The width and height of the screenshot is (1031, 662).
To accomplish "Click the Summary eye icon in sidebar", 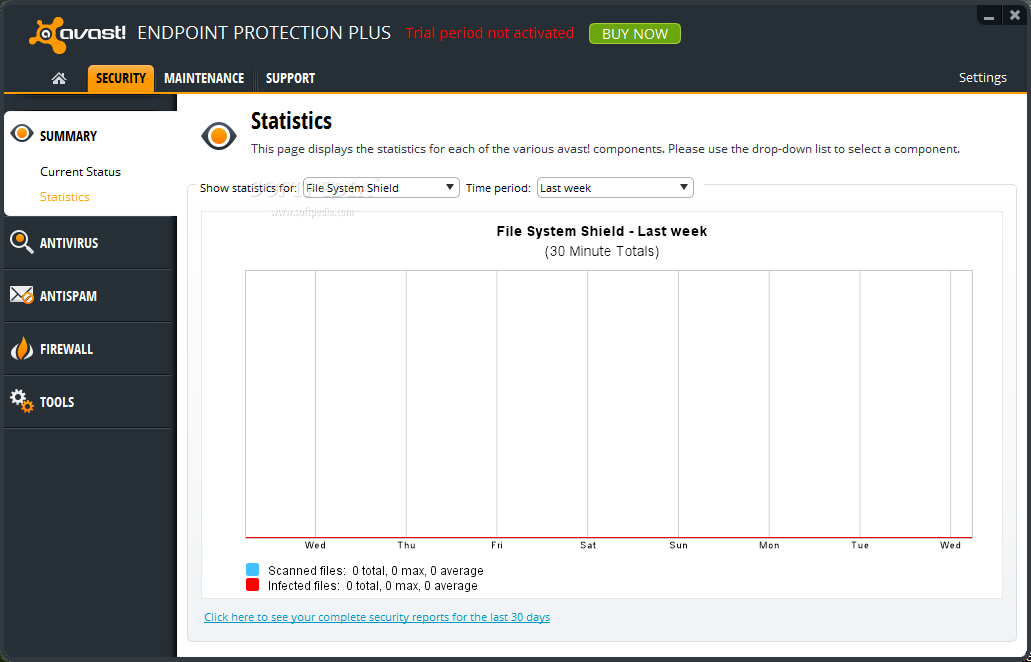I will (22, 133).
